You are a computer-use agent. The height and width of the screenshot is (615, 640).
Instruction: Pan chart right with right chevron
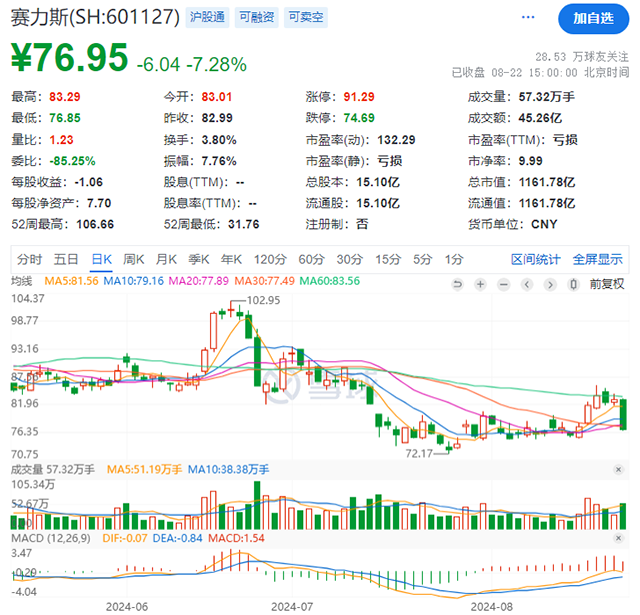click(550, 284)
